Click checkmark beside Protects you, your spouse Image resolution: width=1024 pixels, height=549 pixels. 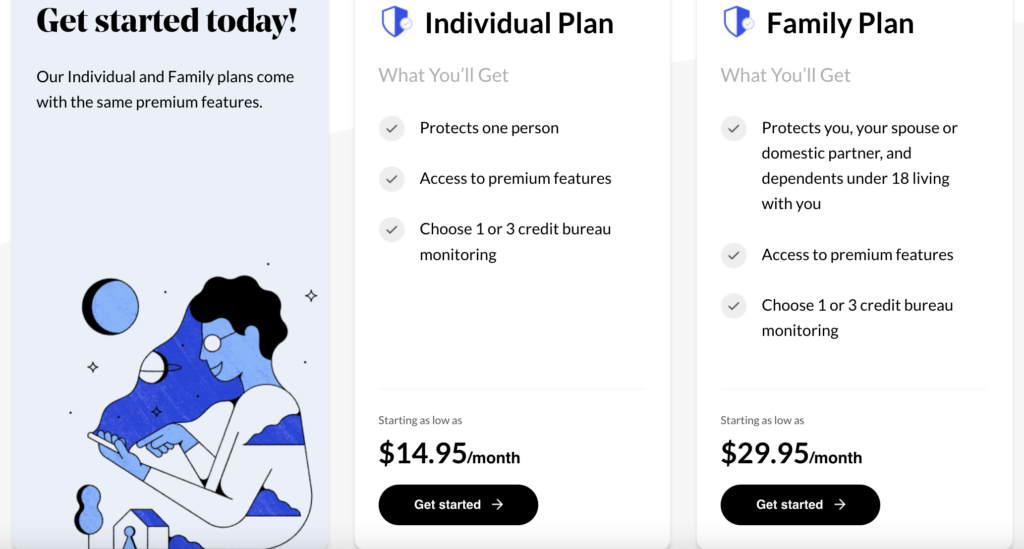tap(733, 128)
